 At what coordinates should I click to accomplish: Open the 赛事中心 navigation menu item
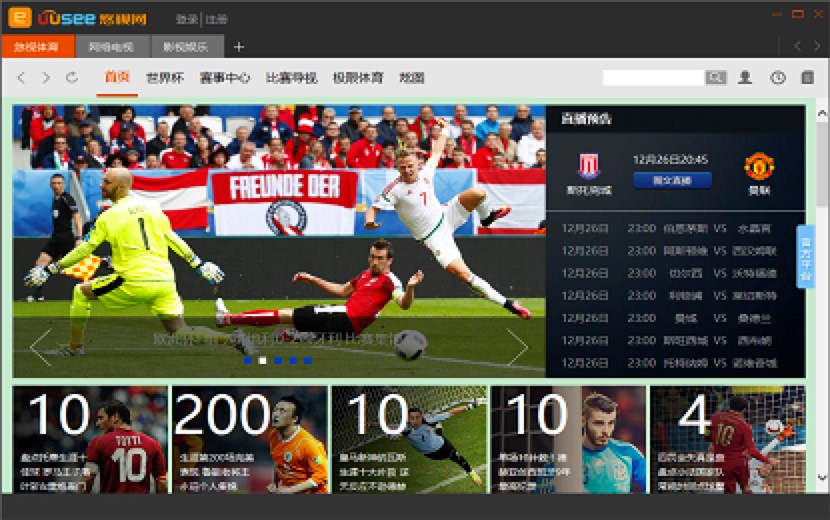coord(225,78)
